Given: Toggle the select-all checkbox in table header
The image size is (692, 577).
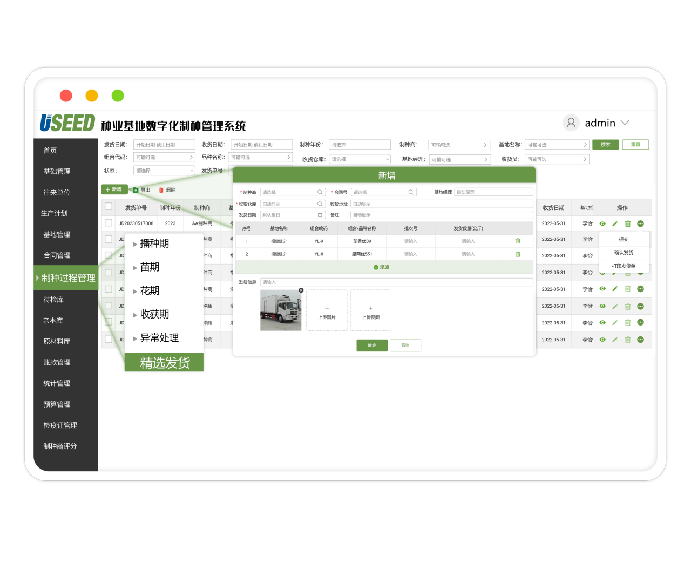Looking at the screenshot, I should click(x=108, y=207).
